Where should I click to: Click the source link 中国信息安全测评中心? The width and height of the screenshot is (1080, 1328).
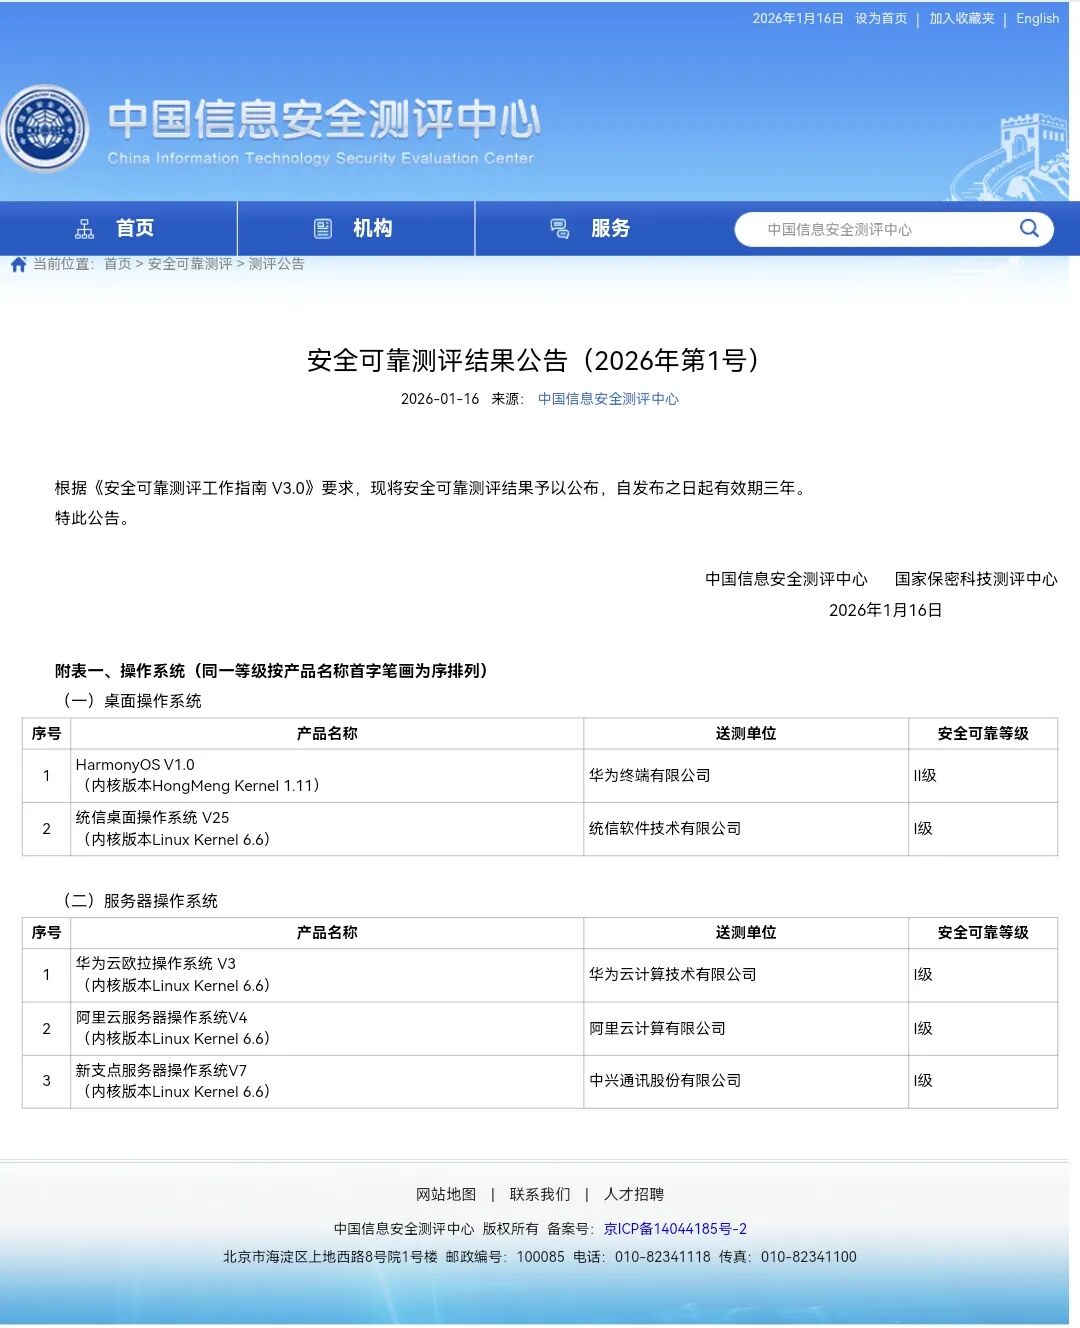(608, 399)
